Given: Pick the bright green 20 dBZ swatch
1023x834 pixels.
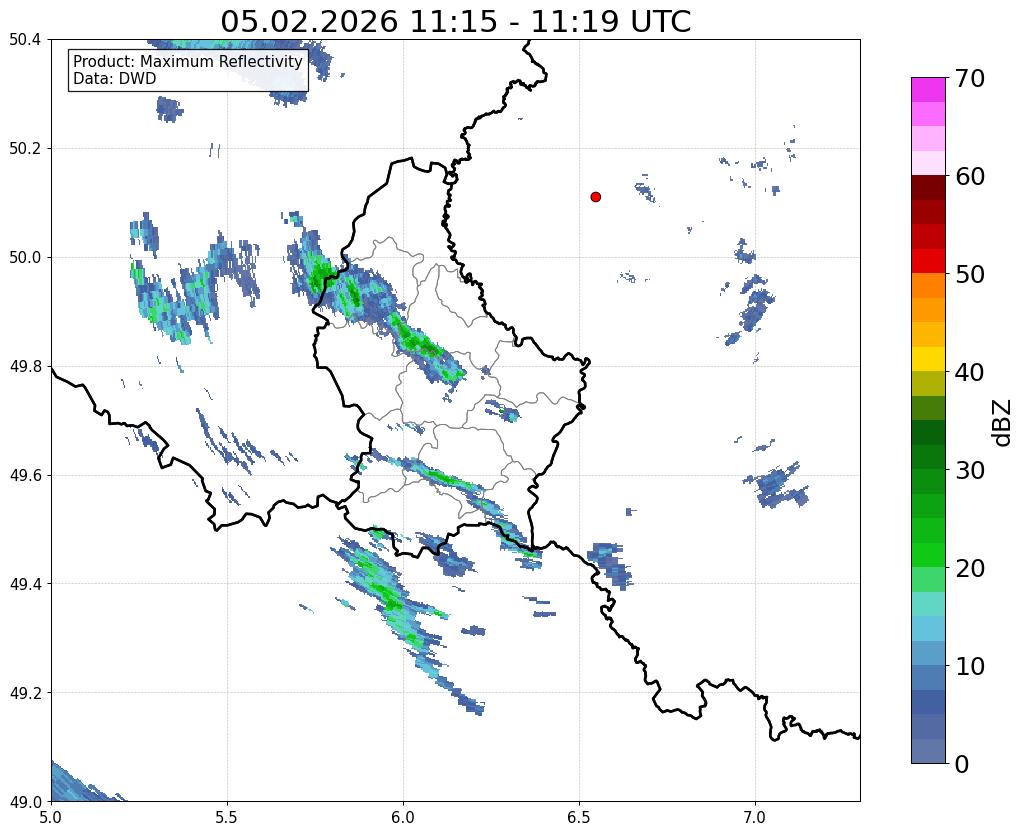Looking at the screenshot, I should [x=928, y=555].
